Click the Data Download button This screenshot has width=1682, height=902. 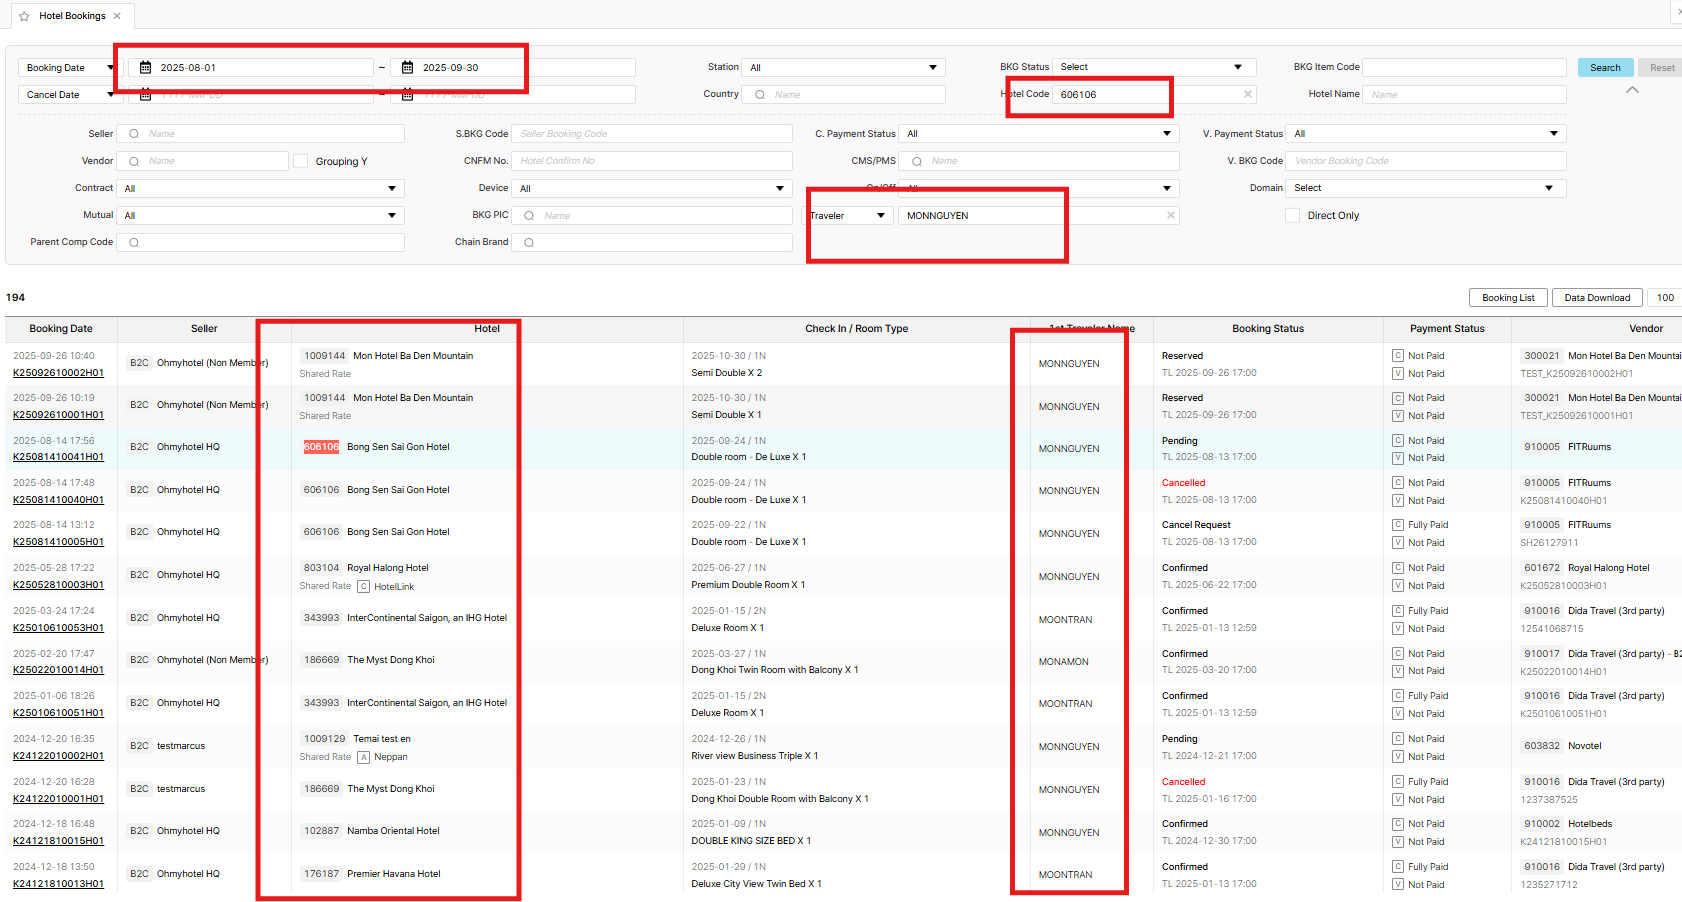click(x=1597, y=298)
